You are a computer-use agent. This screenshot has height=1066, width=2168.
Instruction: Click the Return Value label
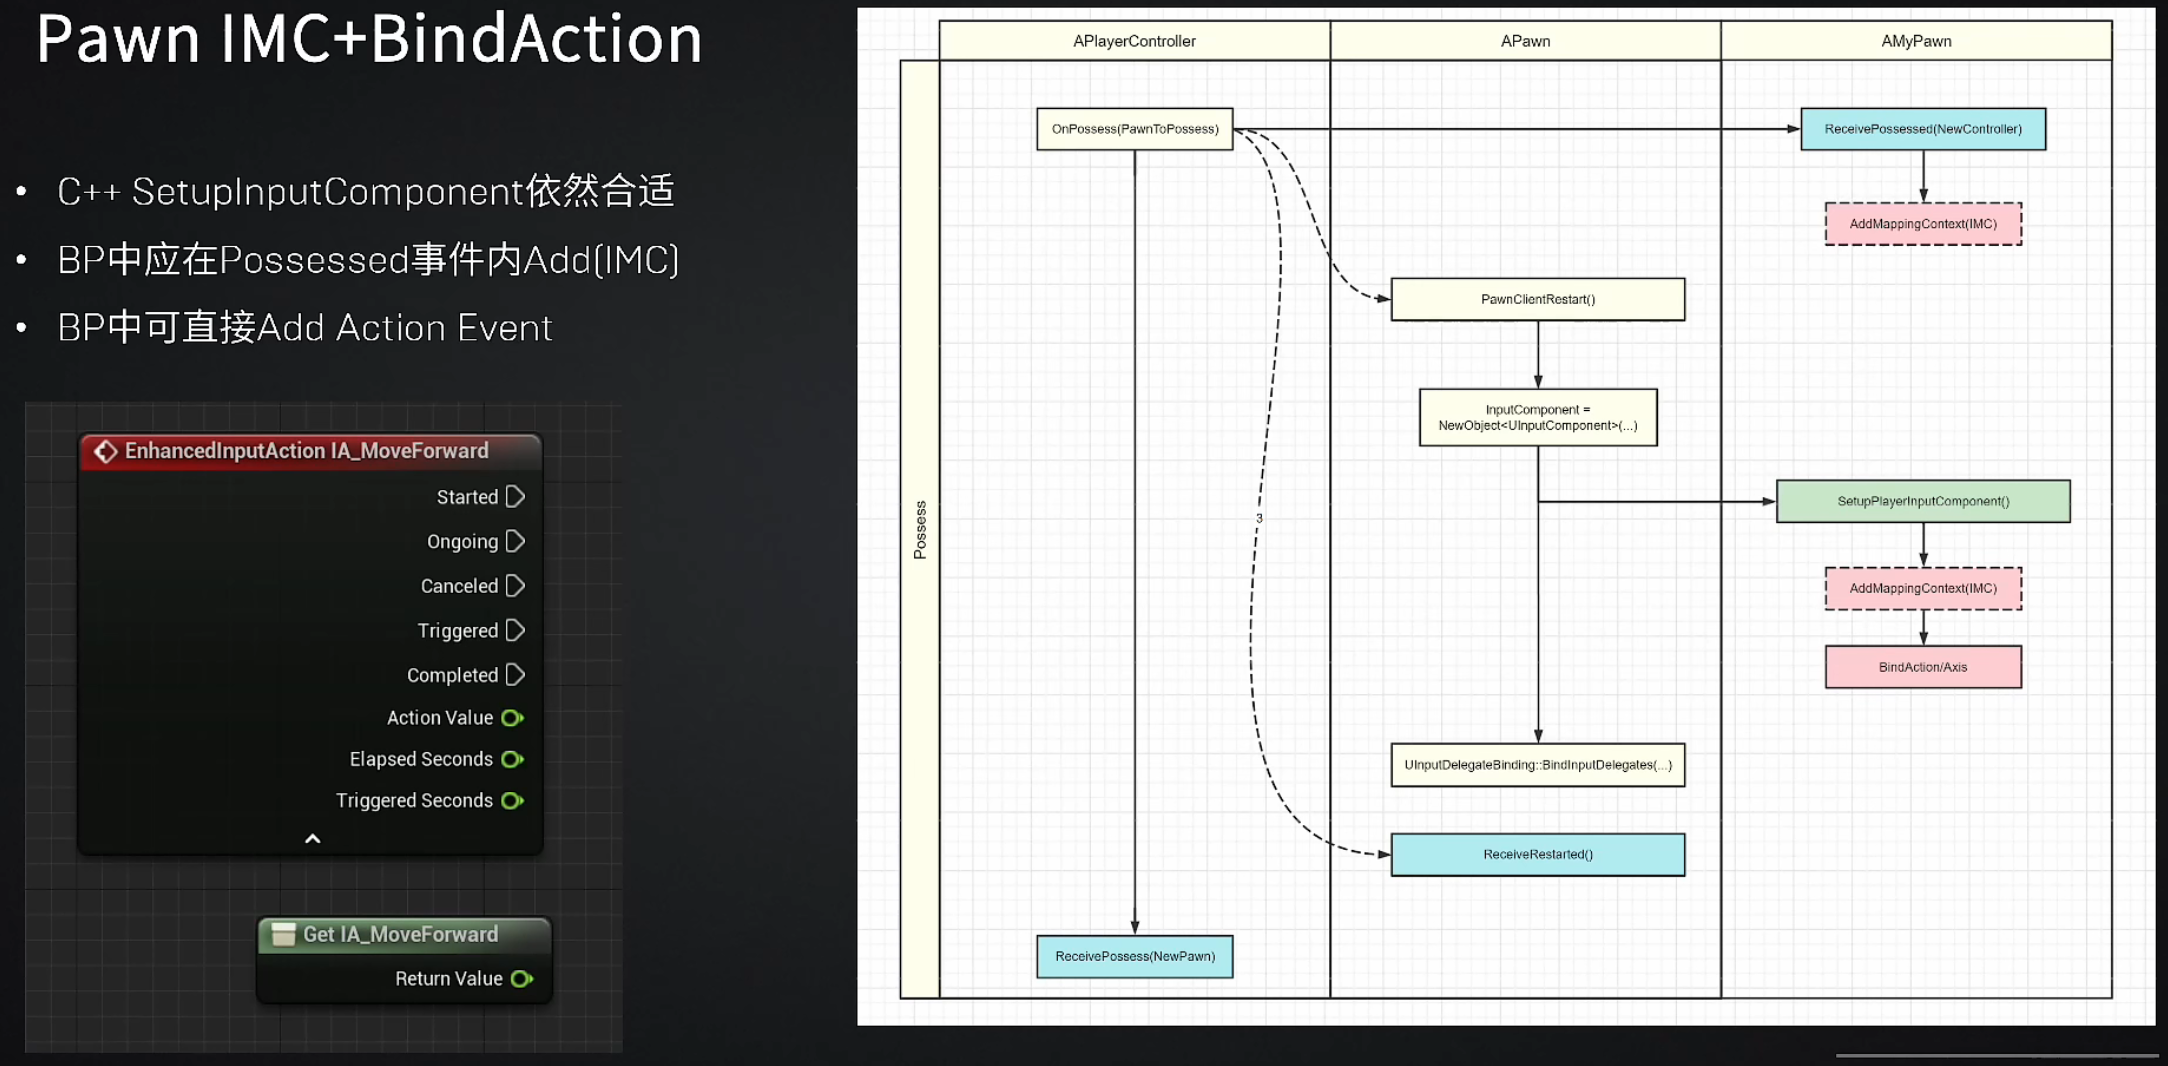(x=449, y=979)
